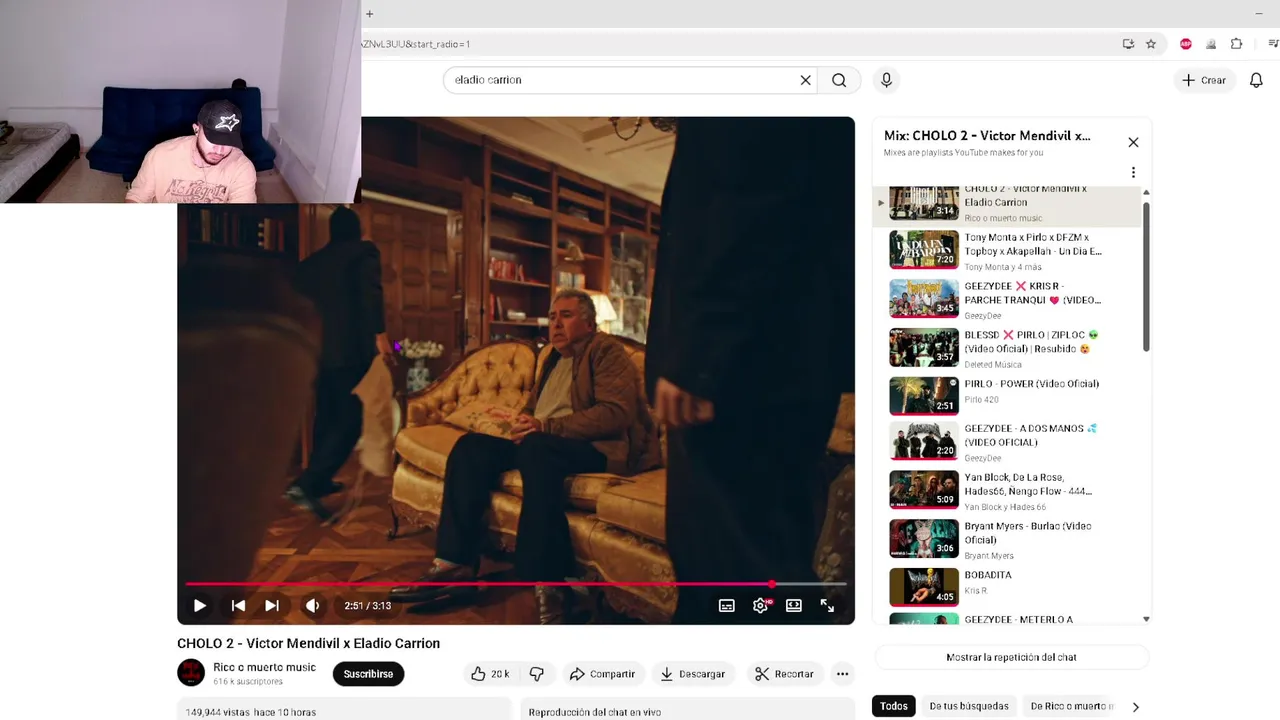Image resolution: width=1280 pixels, height=720 pixels.
Task: Toggle subtitles on the player
Action: point(727,605)
